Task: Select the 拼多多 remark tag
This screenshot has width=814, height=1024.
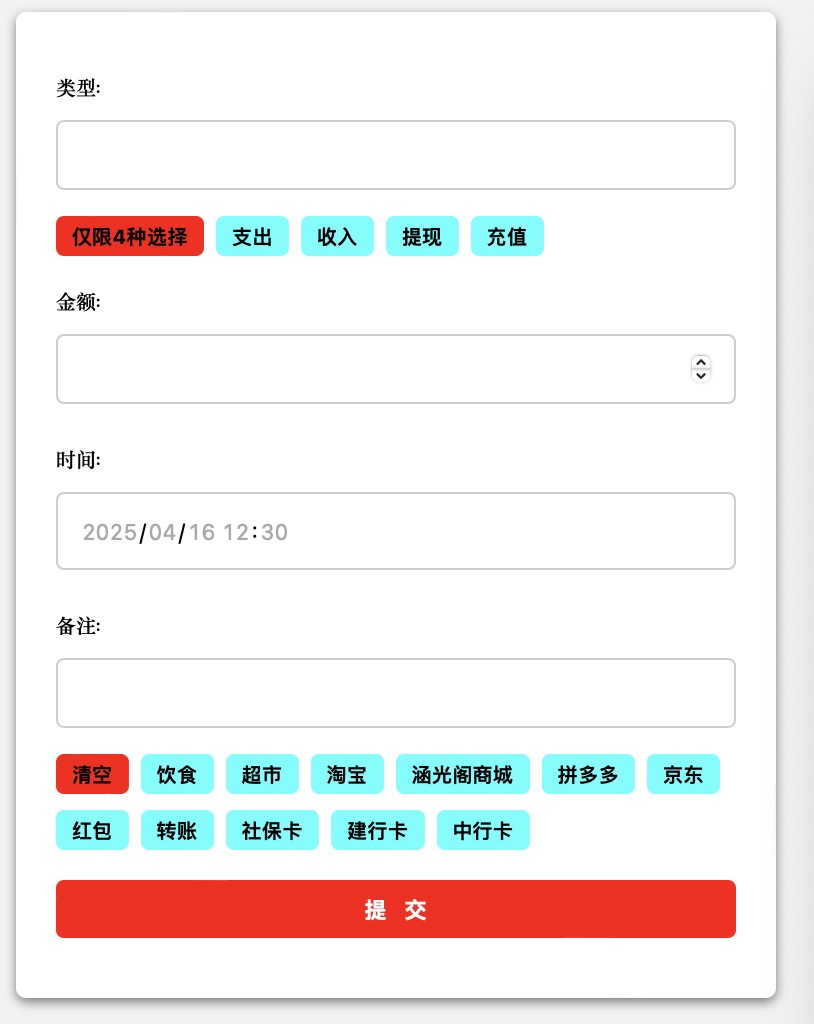Action: coord(588,775)
